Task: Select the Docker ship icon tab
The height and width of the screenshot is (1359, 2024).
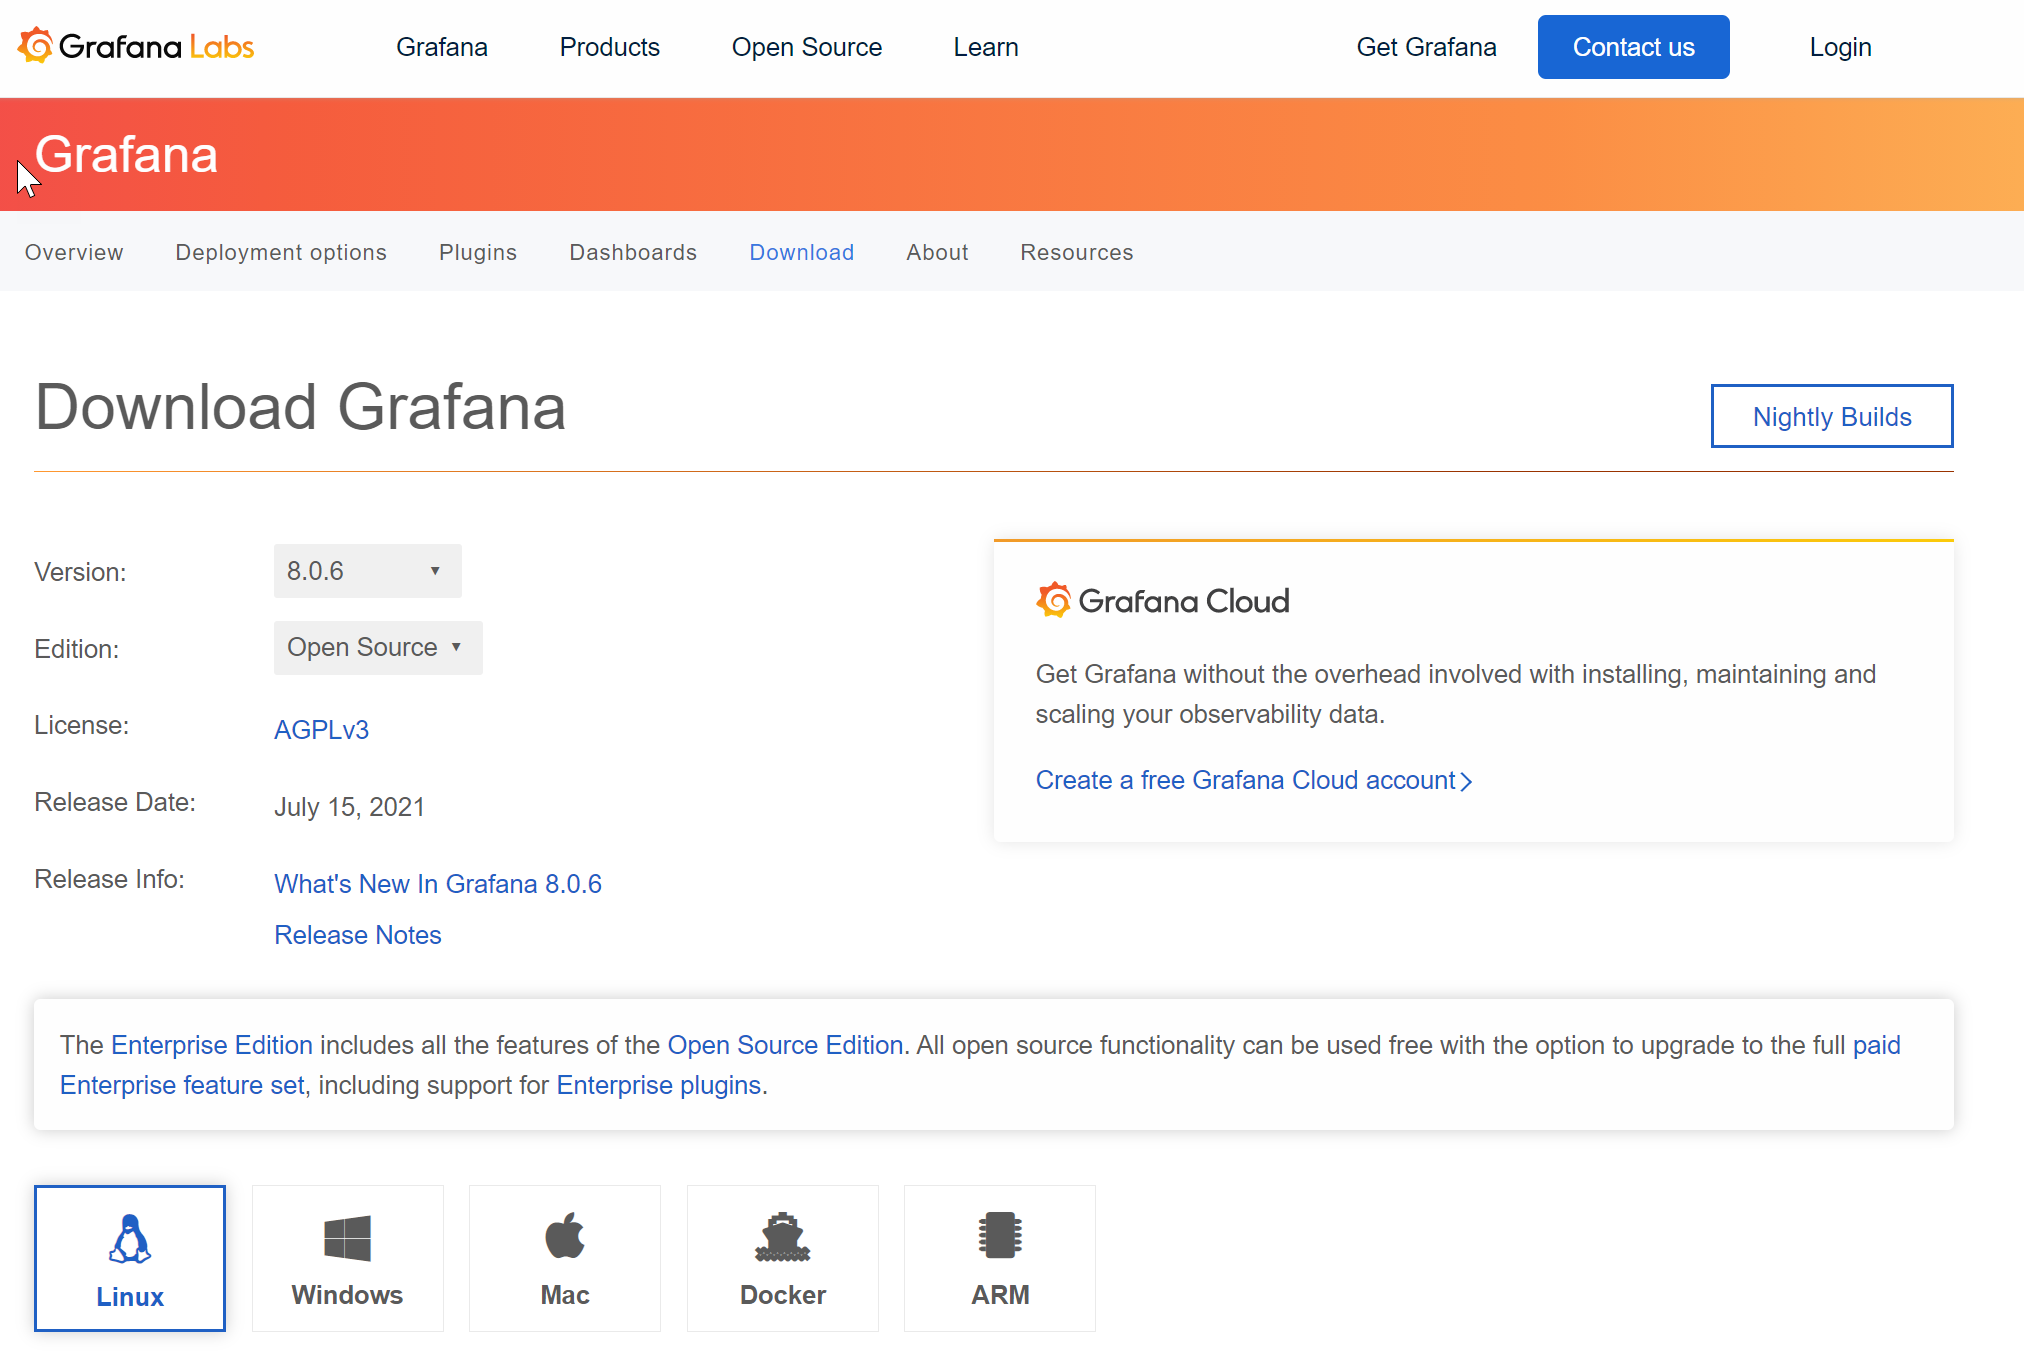Action: [783, 1258]
